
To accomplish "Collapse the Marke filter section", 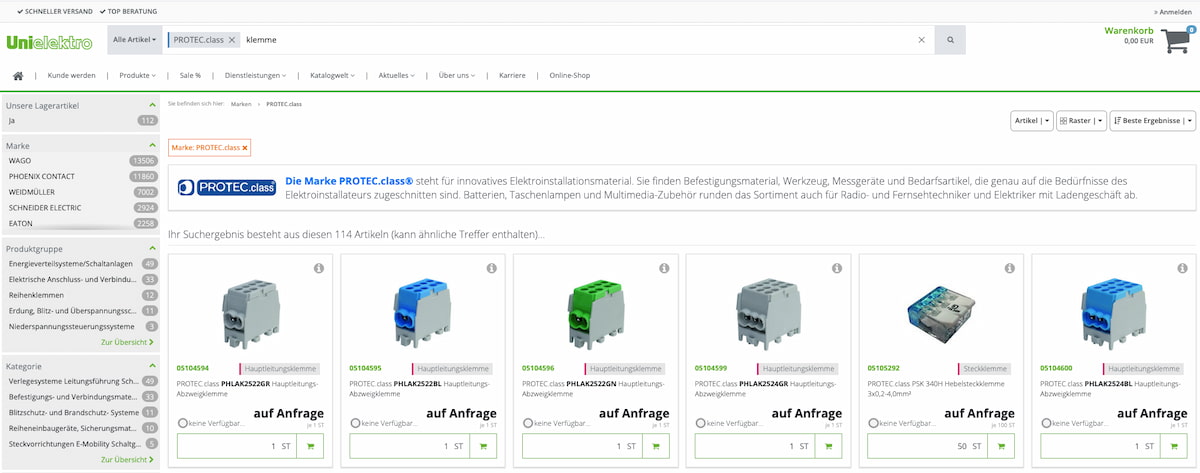I will point(152,145).
